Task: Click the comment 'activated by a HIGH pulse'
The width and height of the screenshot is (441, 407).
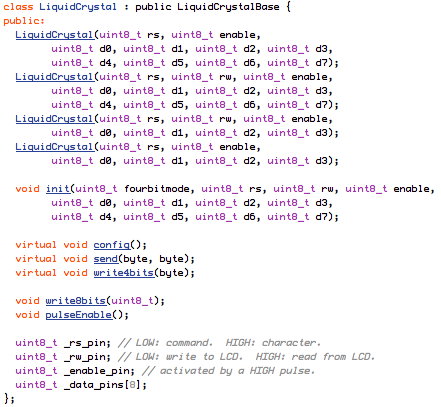Action: (228, 371)
